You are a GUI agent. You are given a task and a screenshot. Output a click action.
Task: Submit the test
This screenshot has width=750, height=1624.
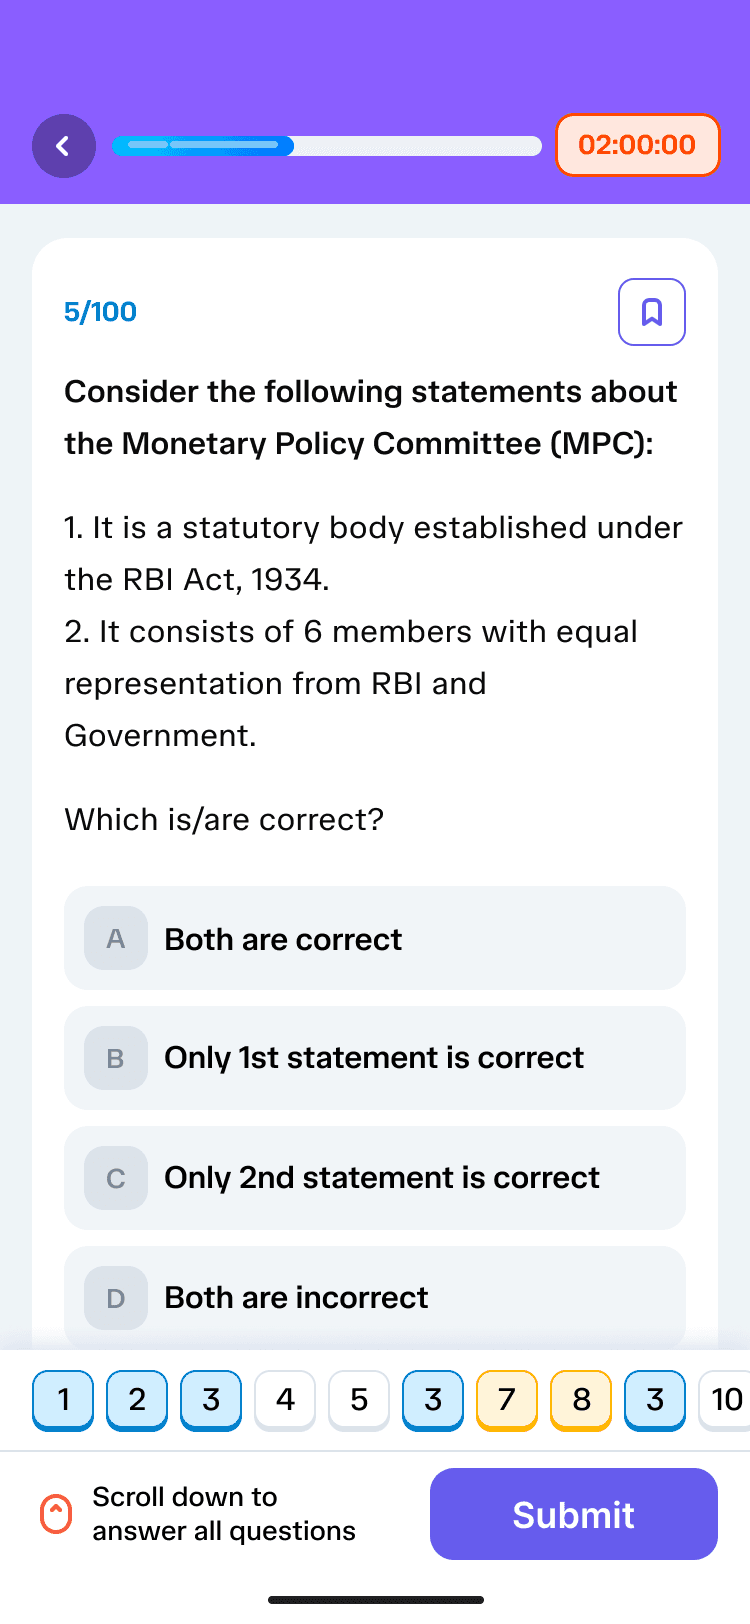tap(574, 1514)
